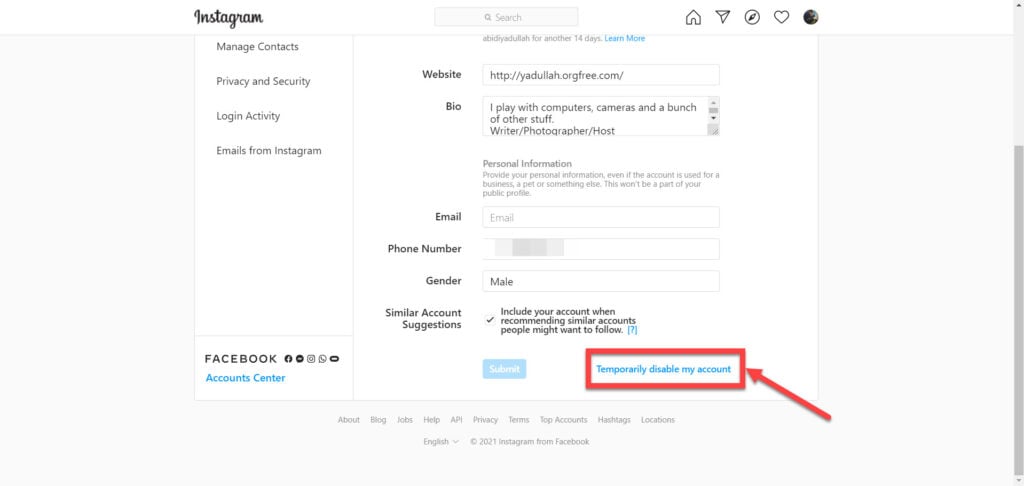
Task: Click the Submit button
Action: [x=504, y=369]
